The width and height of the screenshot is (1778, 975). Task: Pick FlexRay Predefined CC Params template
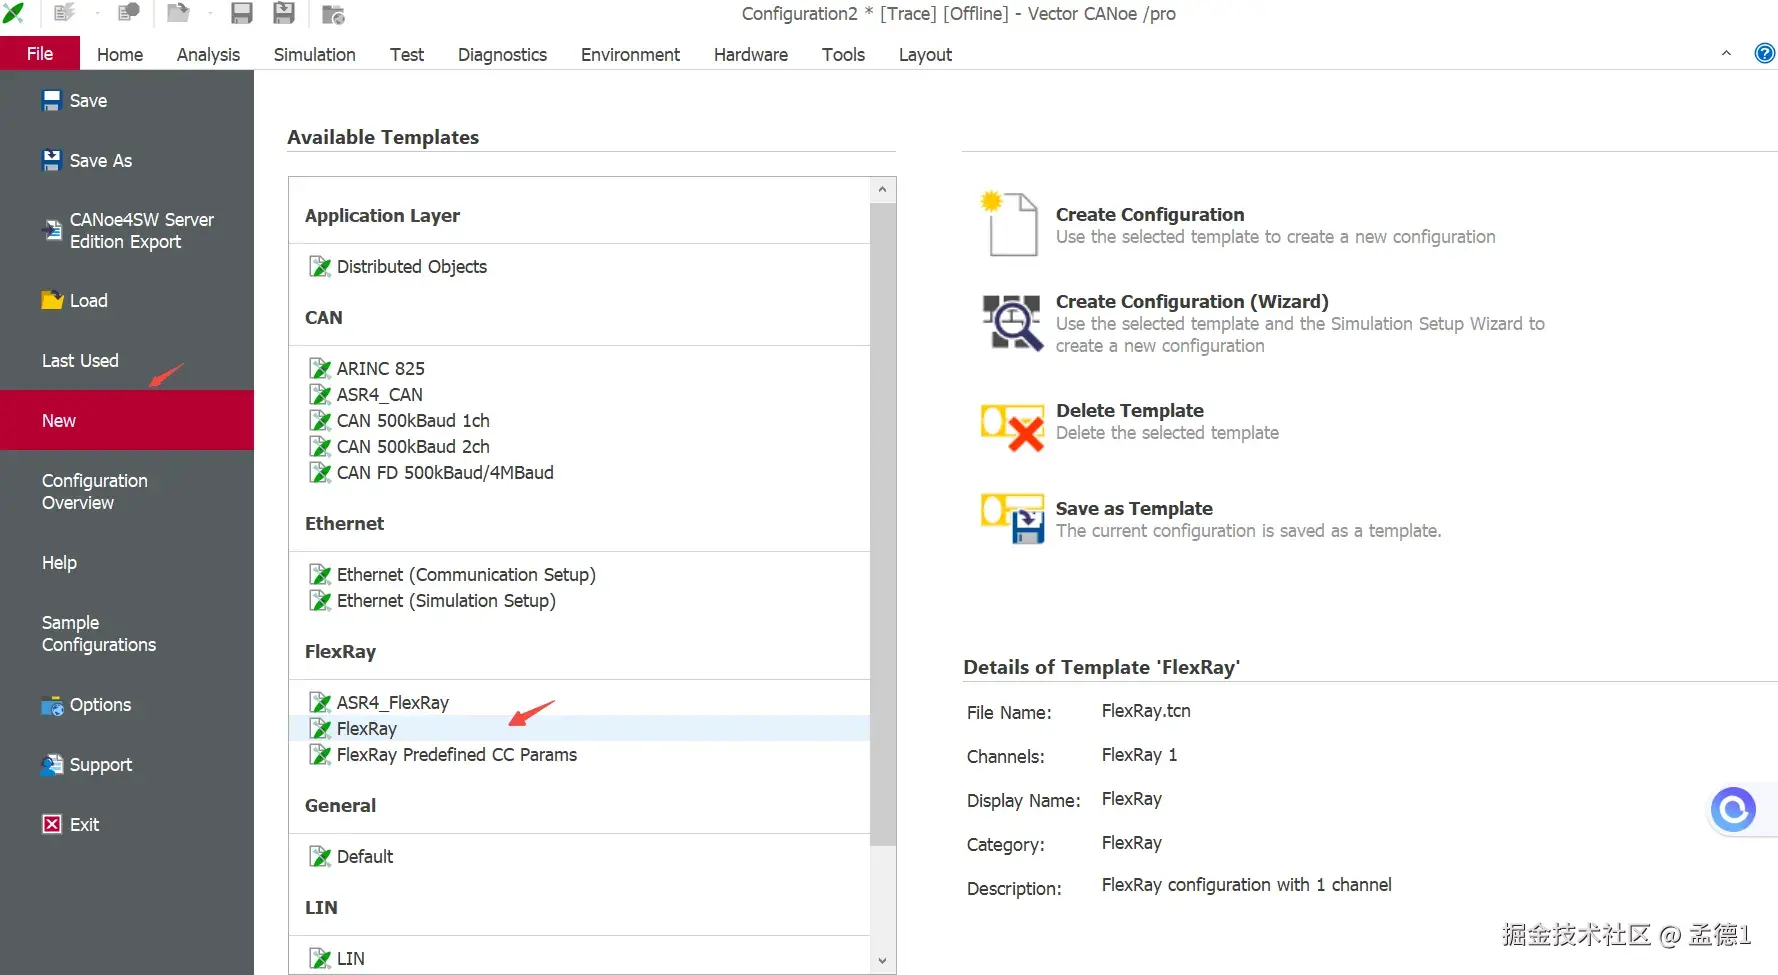tap(580, 755)
